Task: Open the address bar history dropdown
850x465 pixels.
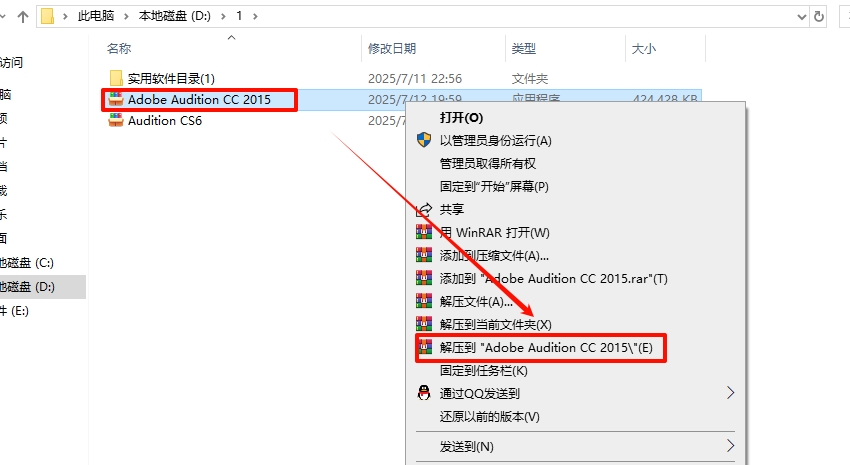Action: (x=802, y=17)
